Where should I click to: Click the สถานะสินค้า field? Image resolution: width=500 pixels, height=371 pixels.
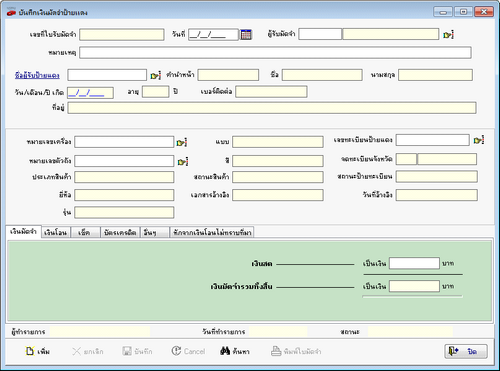[x=278, y=177]
